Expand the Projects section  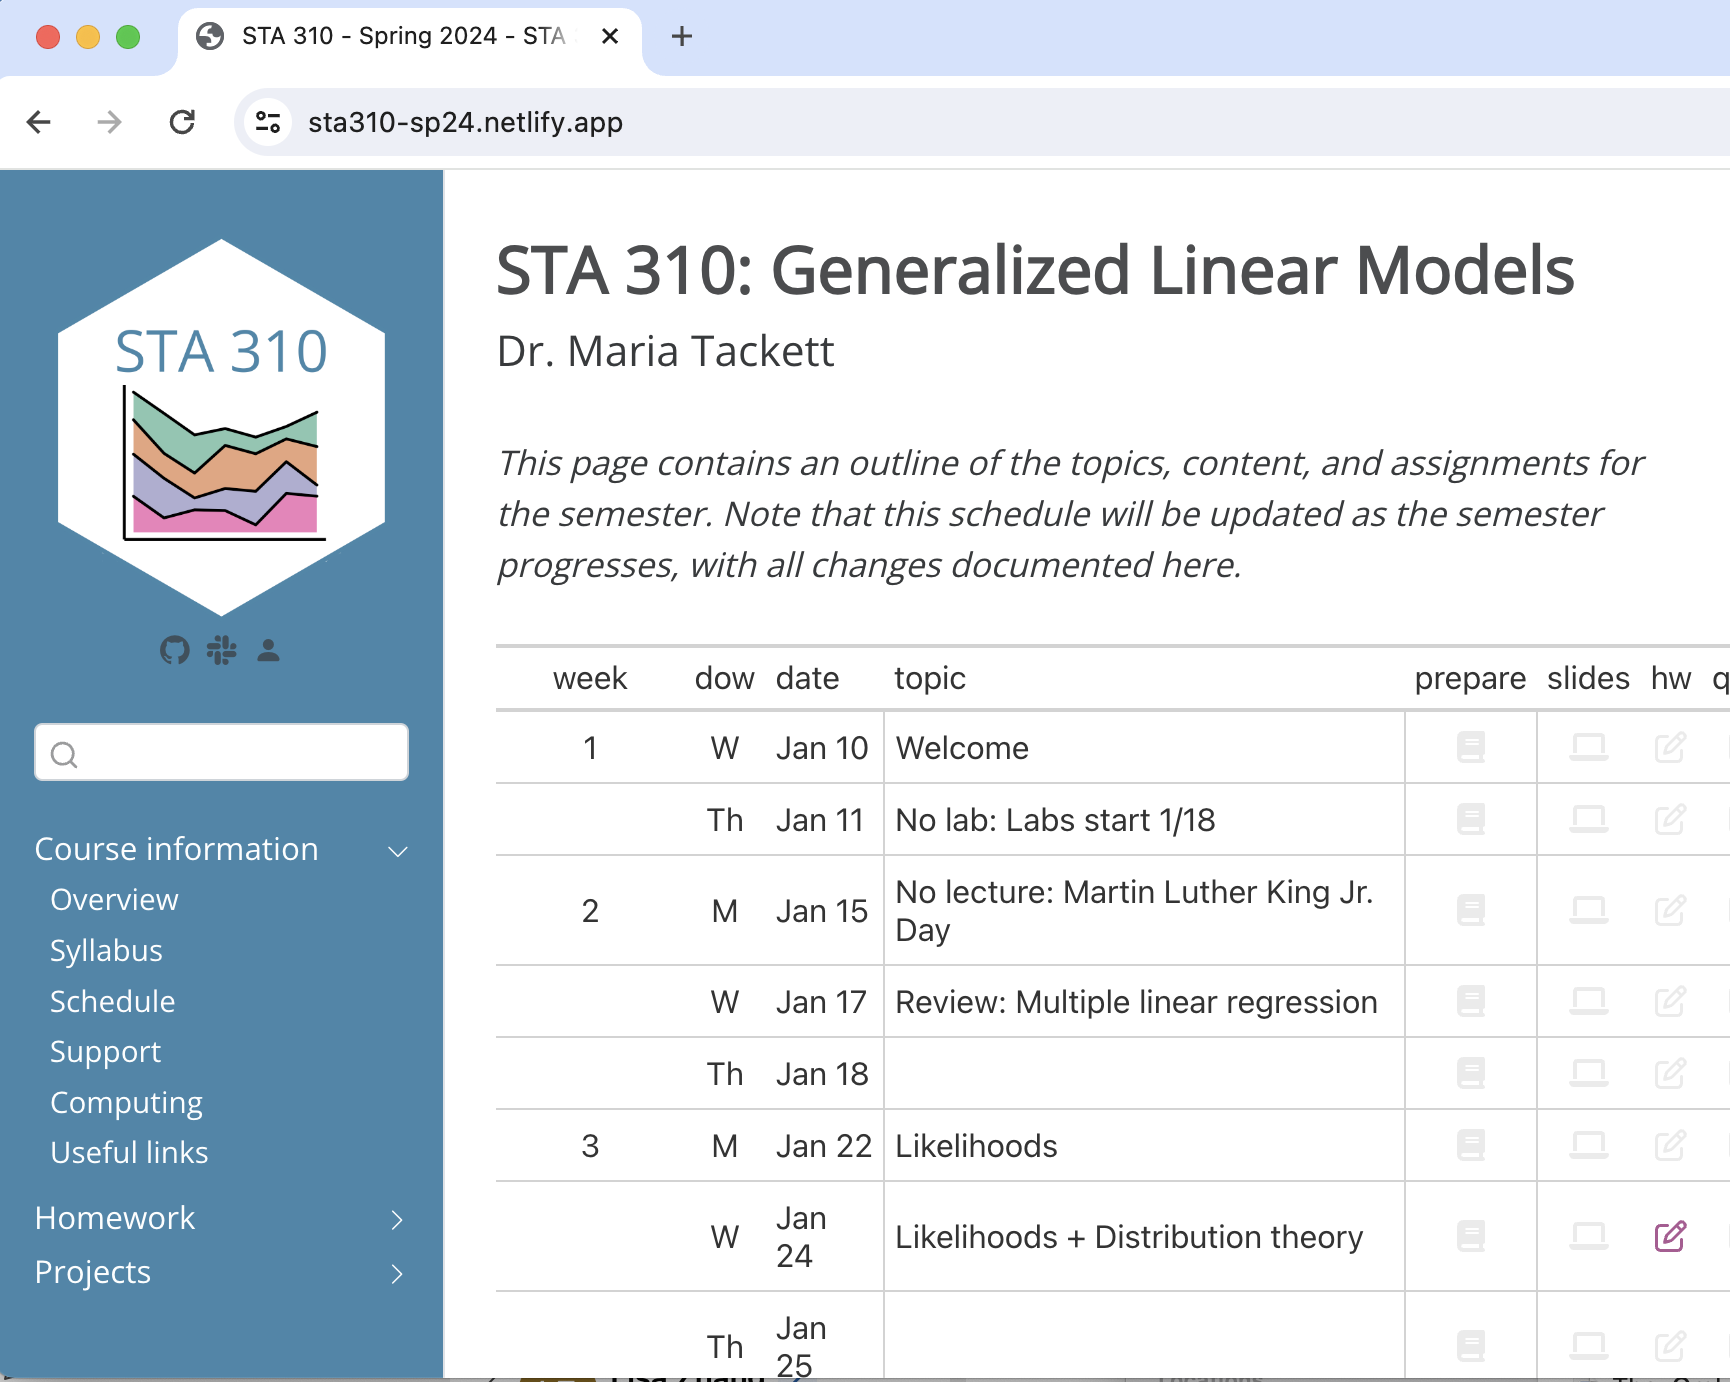point(397,1274)
